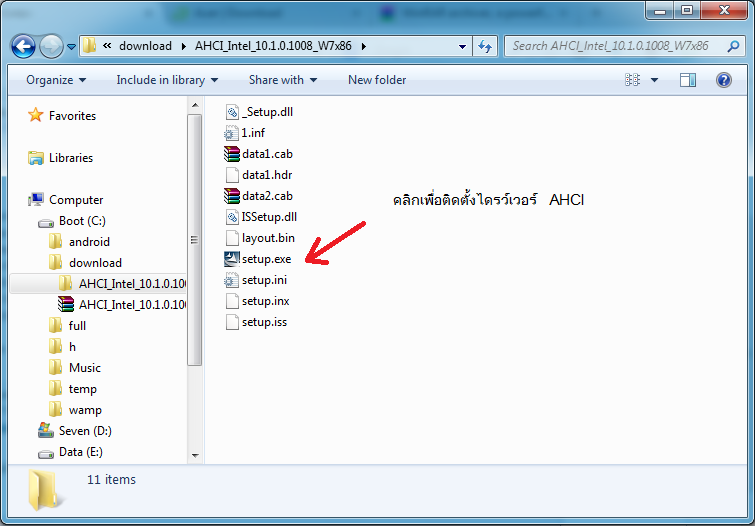Open the Help question mark icon
755x526 pixels.
[724, 80]
